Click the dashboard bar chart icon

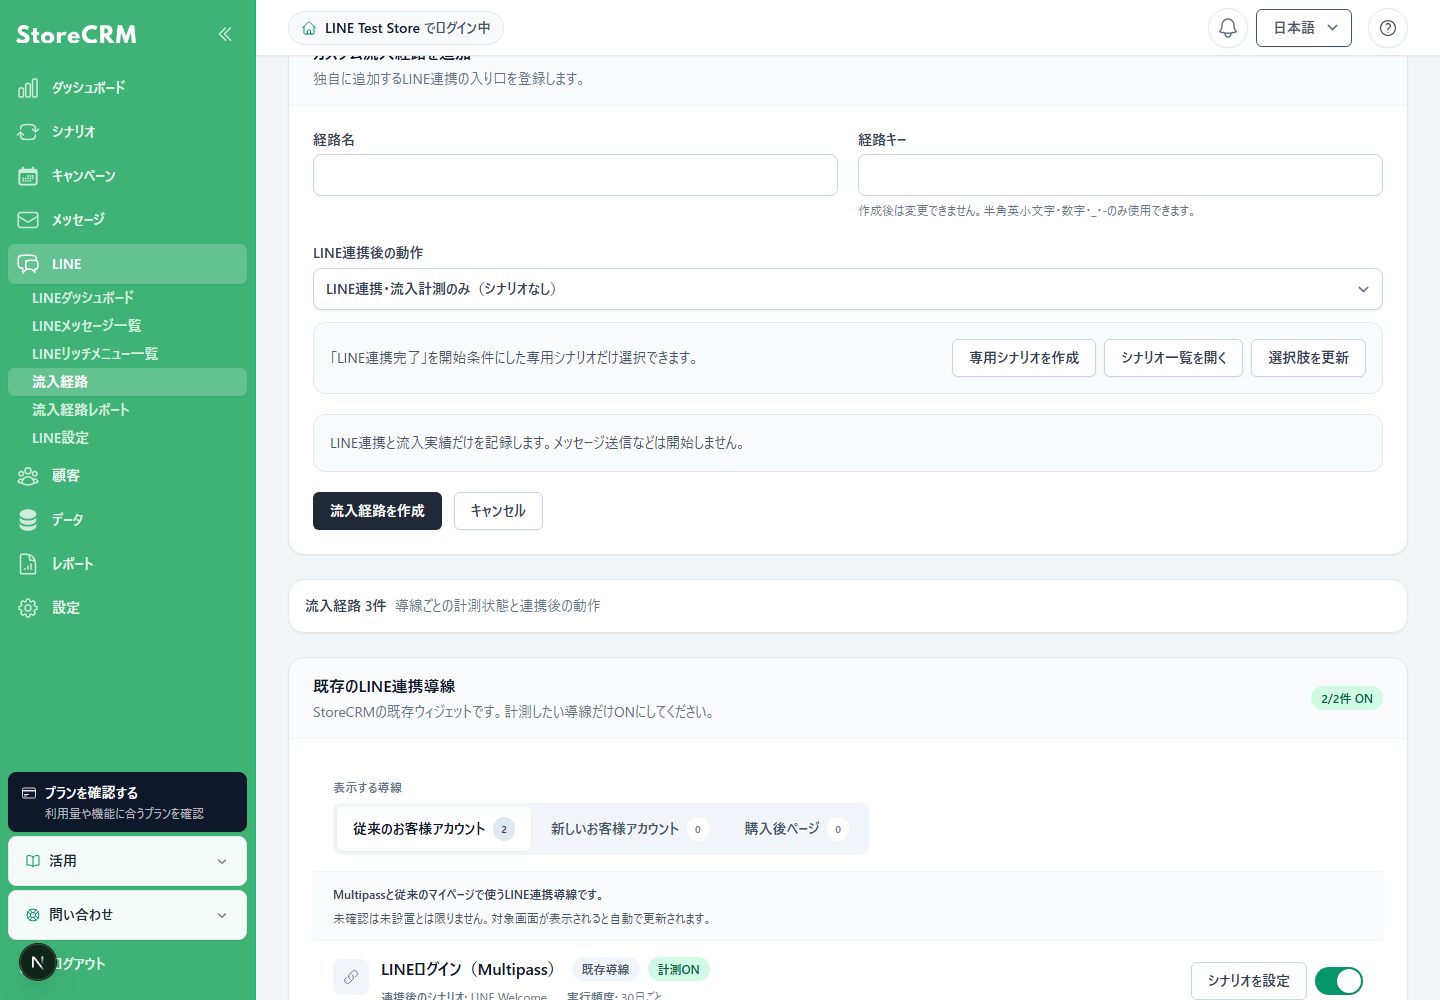point(28,88)
